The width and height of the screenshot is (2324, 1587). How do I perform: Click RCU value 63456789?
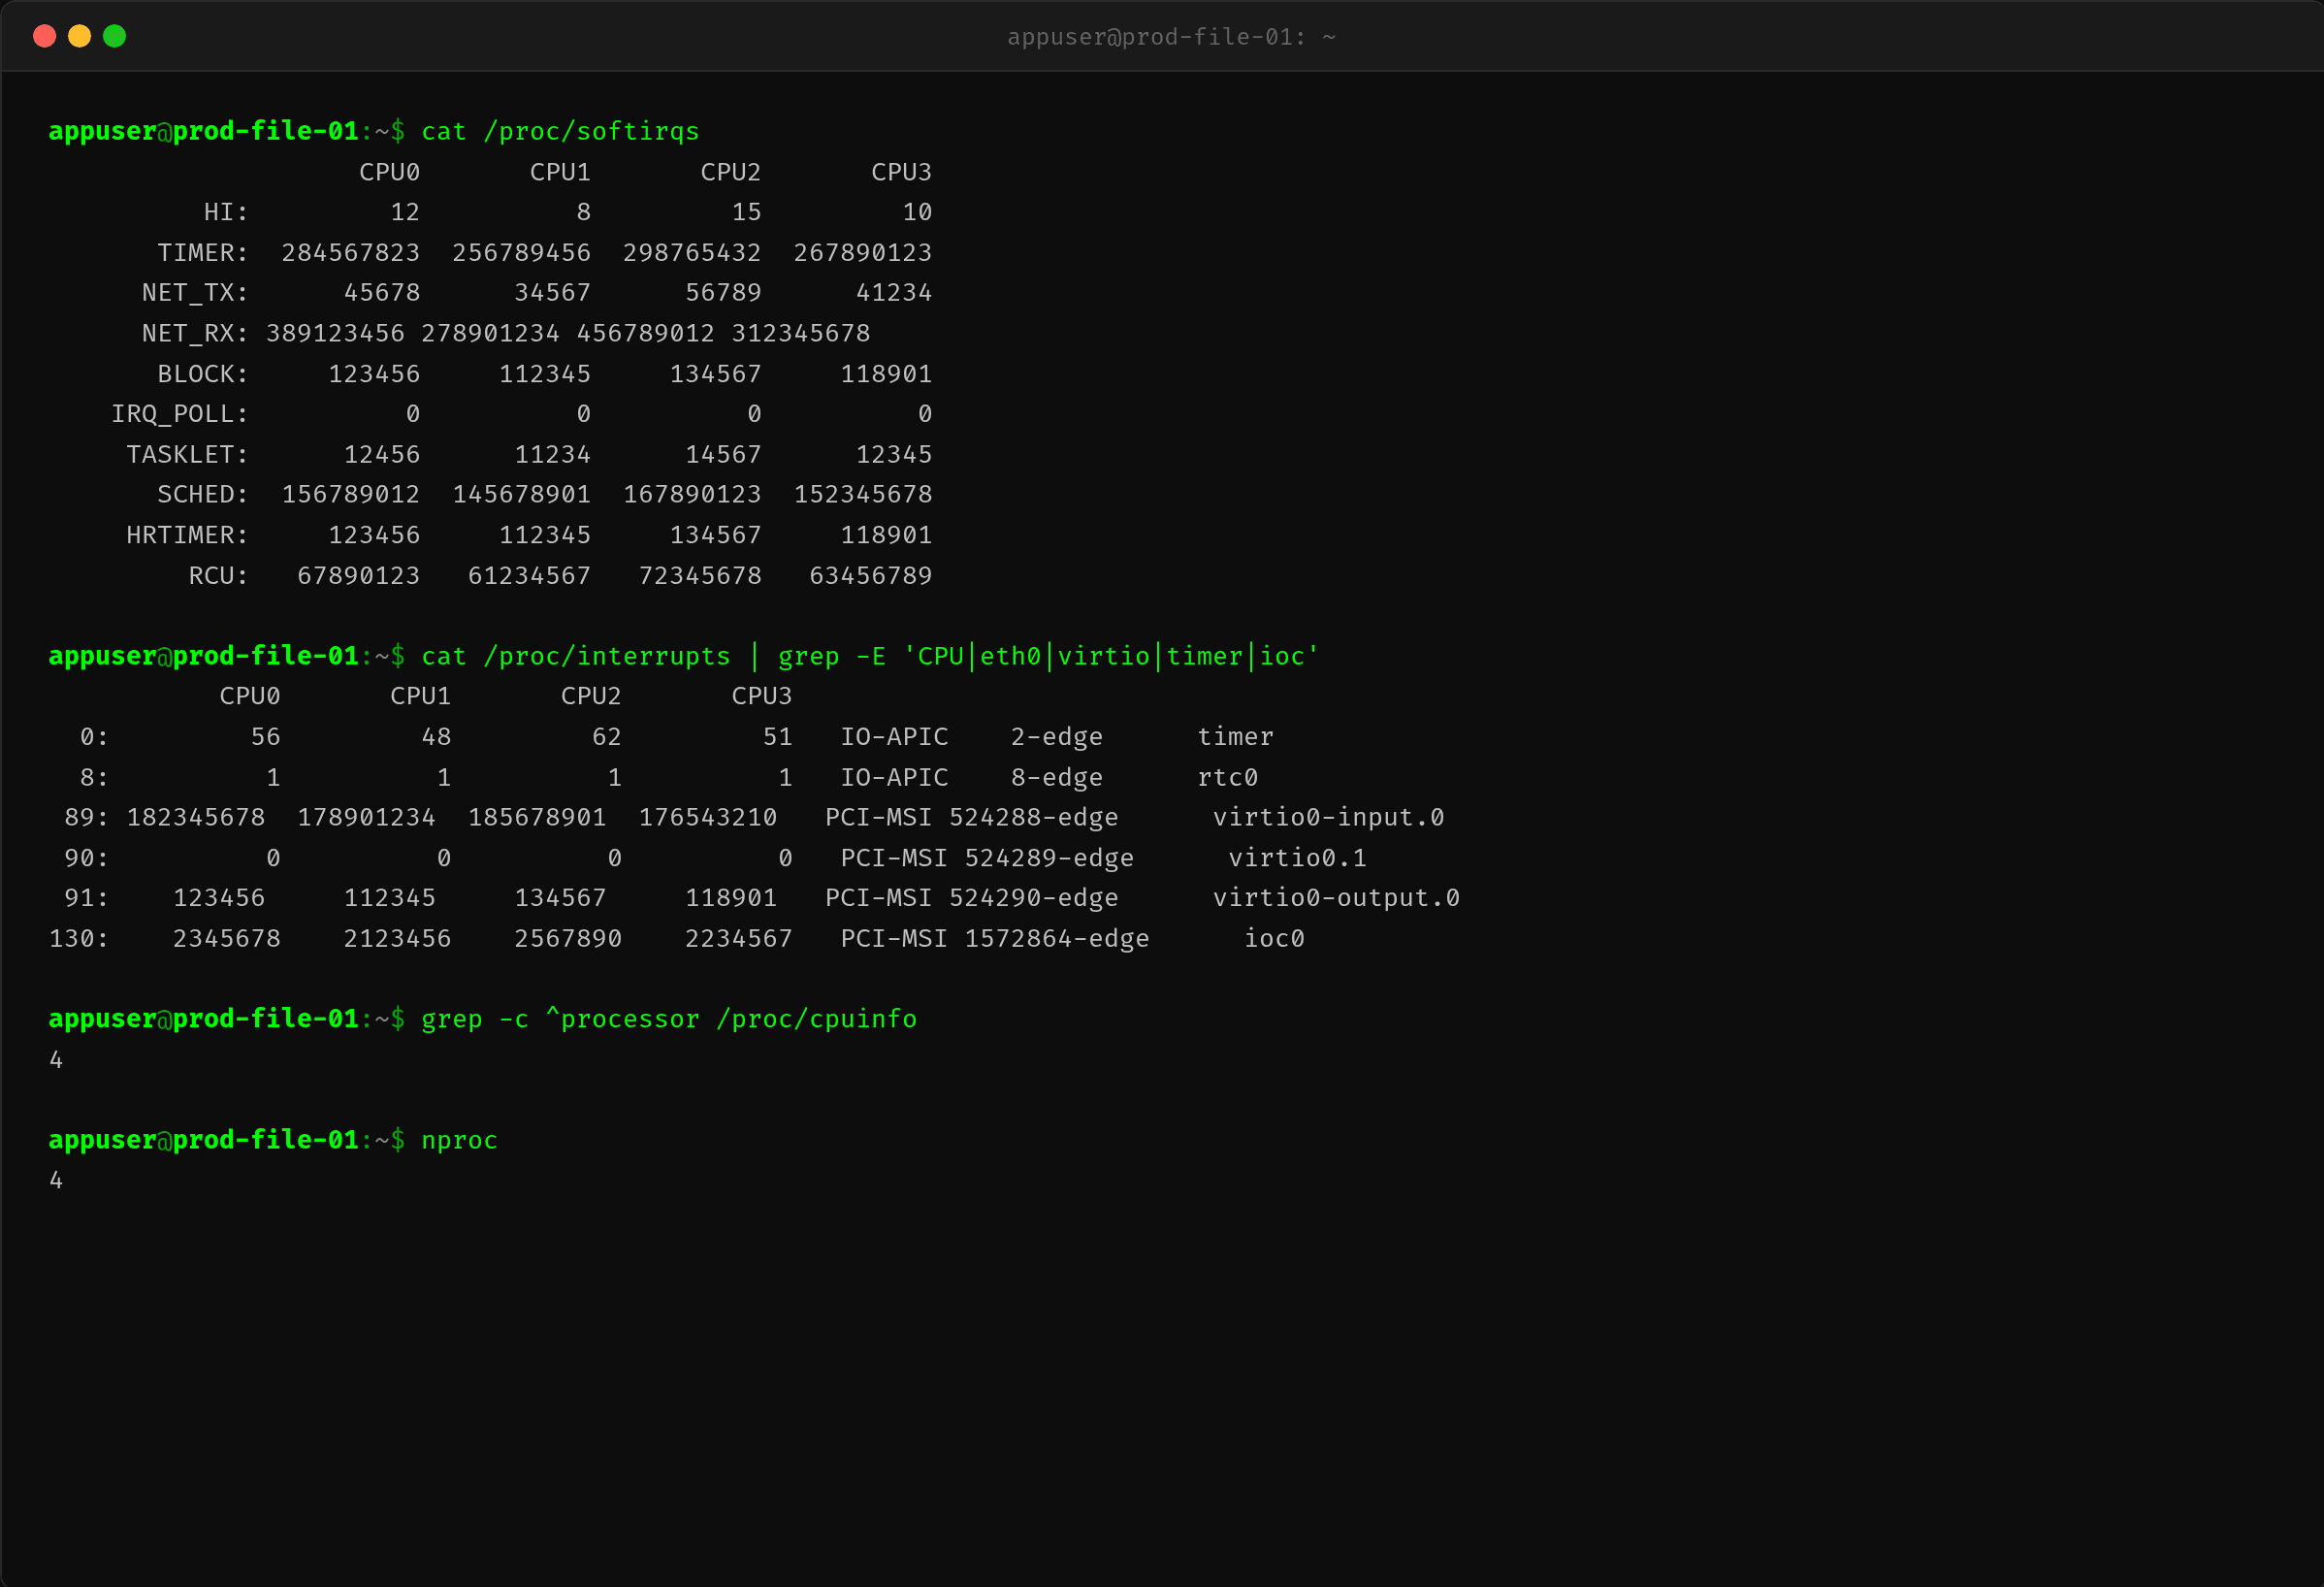870,576
